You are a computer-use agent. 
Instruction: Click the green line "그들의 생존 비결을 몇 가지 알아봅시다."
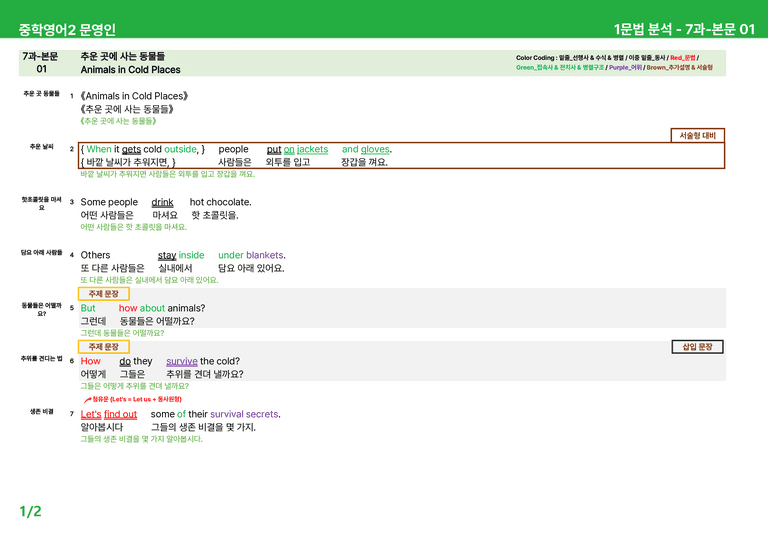[141, 439]
